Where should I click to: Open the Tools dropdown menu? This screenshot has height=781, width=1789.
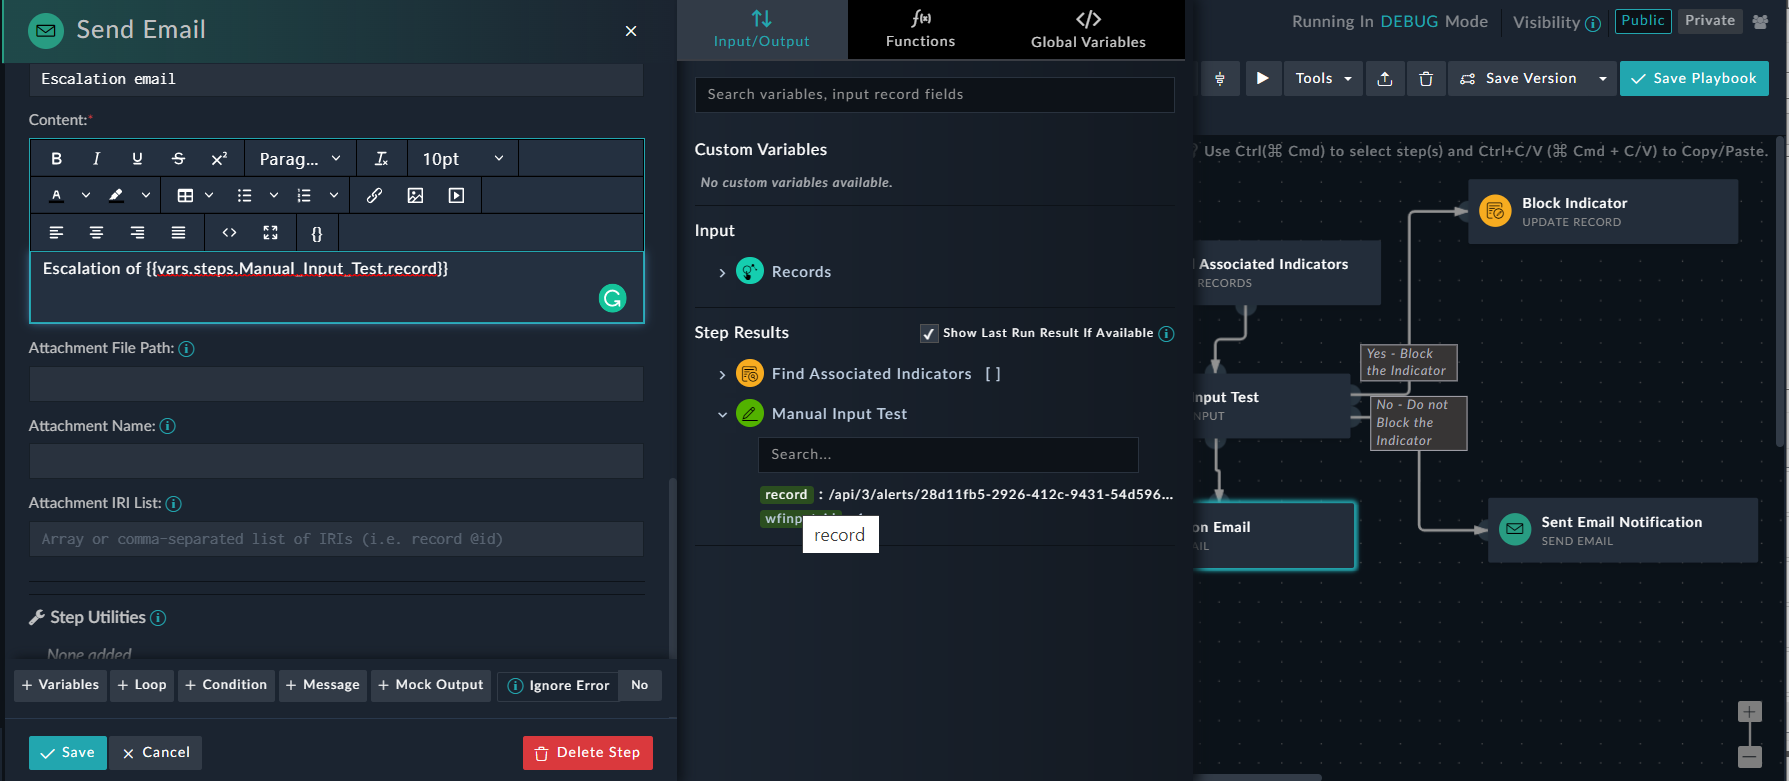click(1323, 78)
